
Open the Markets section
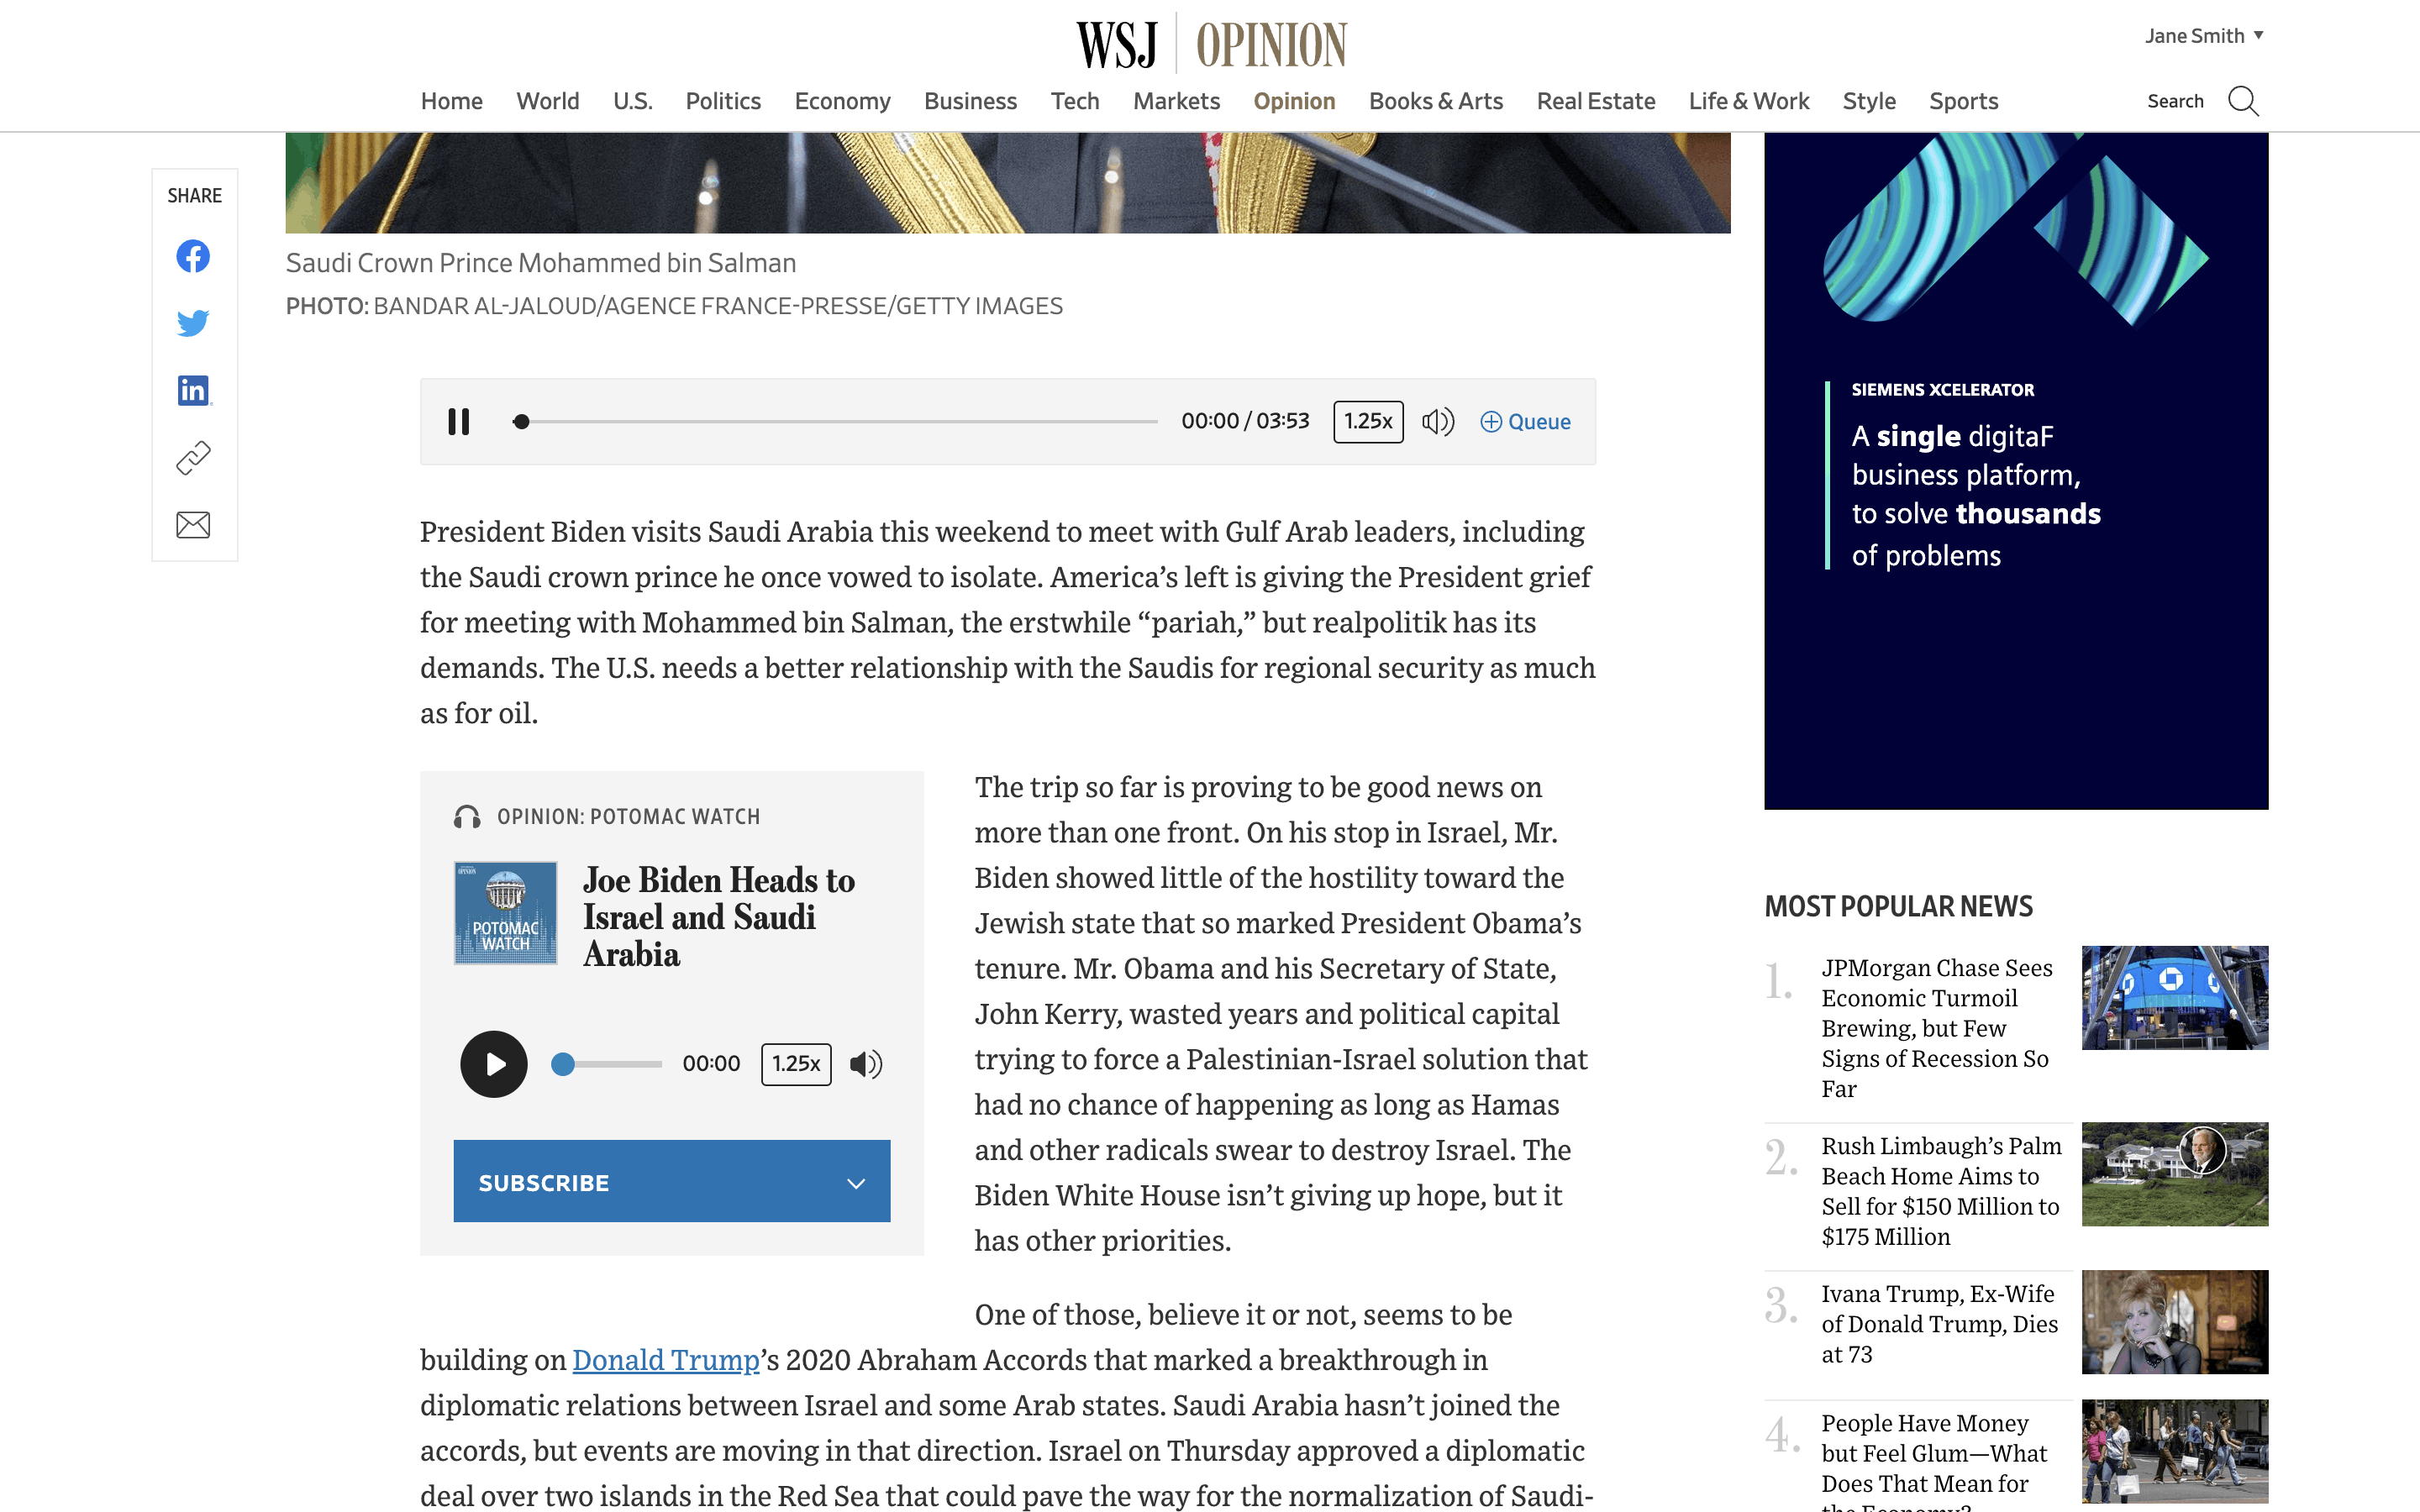coord(1176,101)
